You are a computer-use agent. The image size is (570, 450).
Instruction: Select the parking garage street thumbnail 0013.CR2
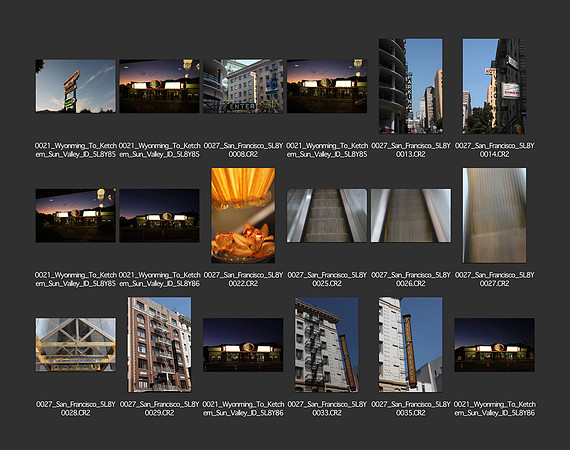(x=411, y=86)
